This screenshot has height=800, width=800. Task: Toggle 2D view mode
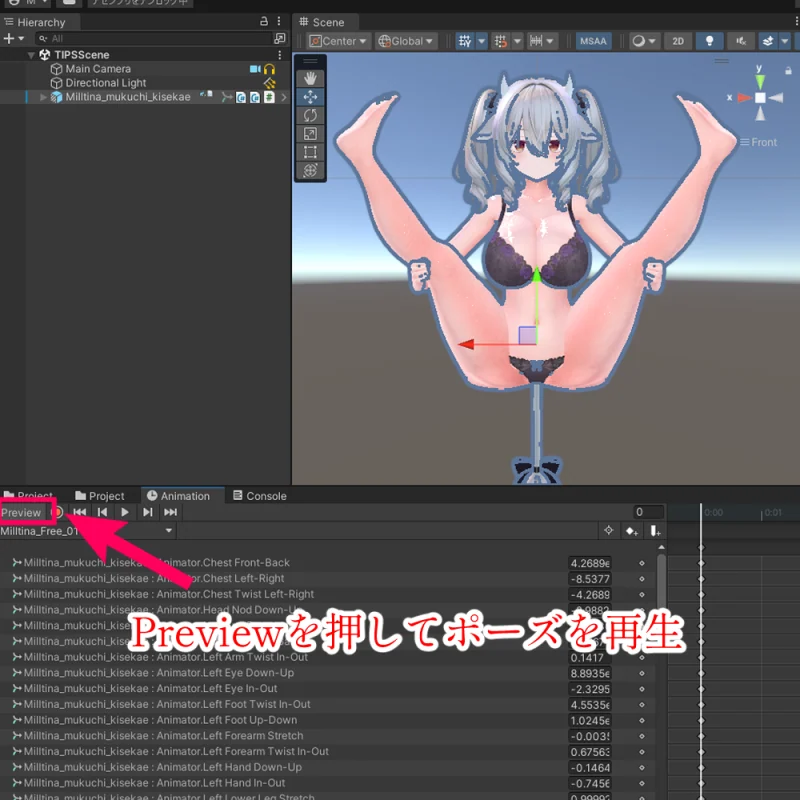678,41
